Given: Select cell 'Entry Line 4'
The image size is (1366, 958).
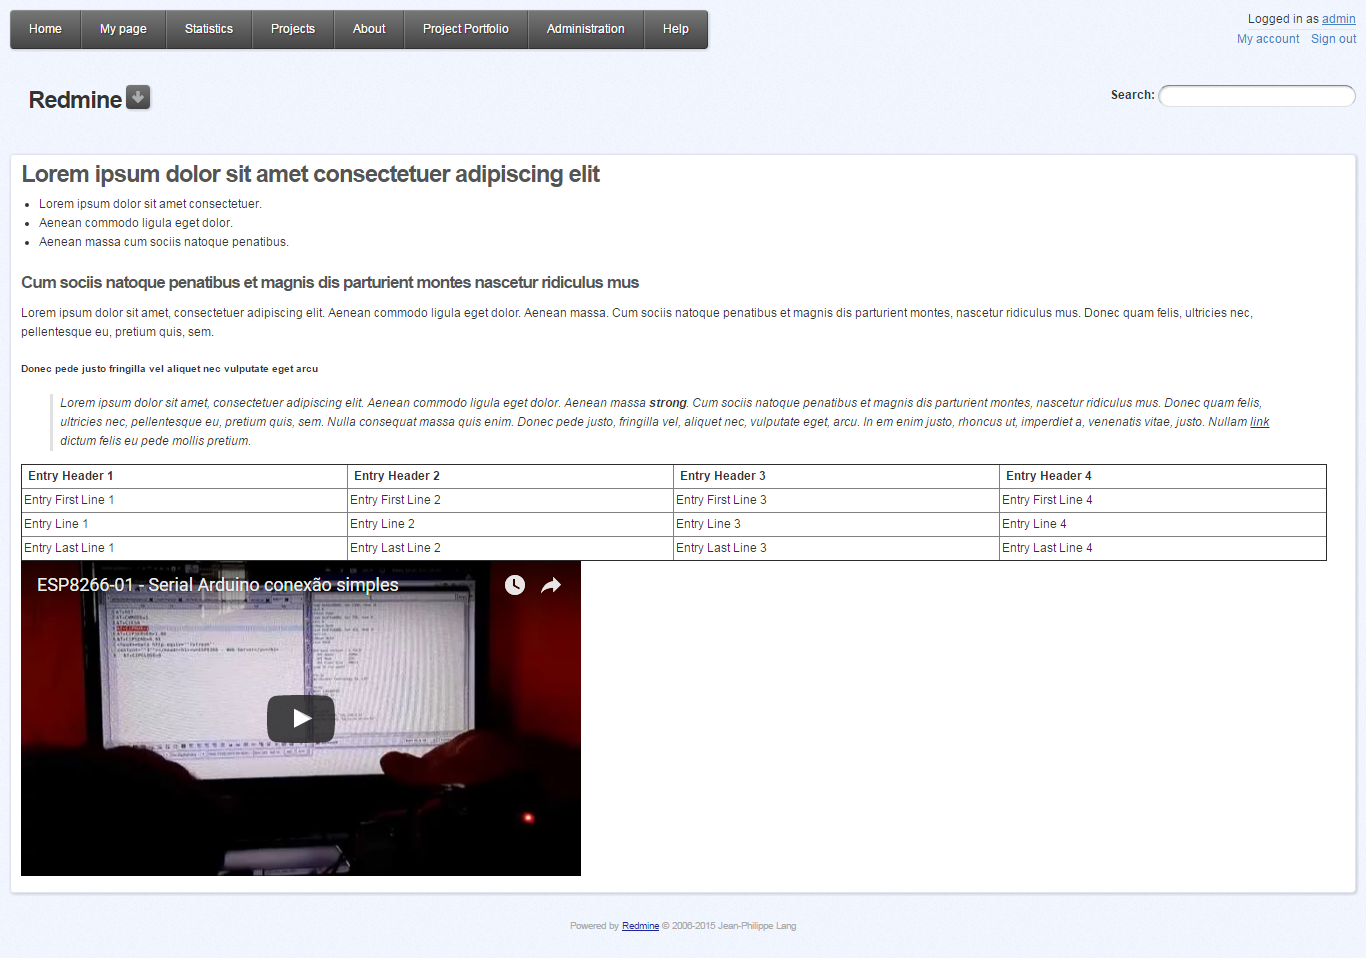Looking at the screenshot, I should coord(1163,524).
